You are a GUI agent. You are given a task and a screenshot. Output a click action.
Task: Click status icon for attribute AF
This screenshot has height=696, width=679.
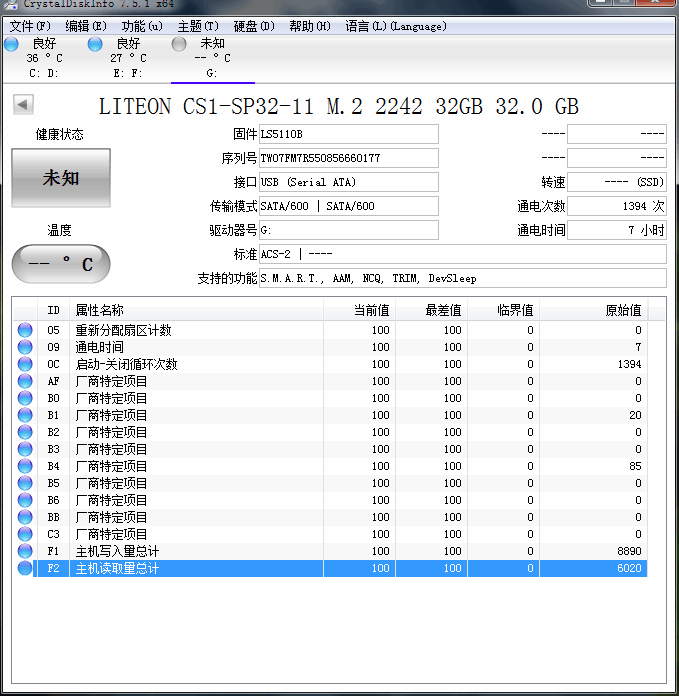click(25, 381)
